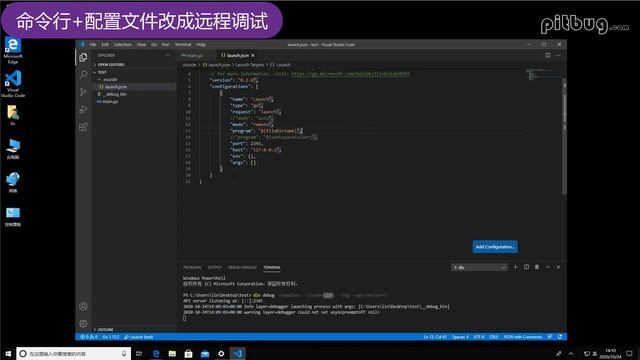Viewport: 640px width, 360px height.
Task: Open the Explorer view in activity bar
Action: pyautogui.click(x=83, y=58)
